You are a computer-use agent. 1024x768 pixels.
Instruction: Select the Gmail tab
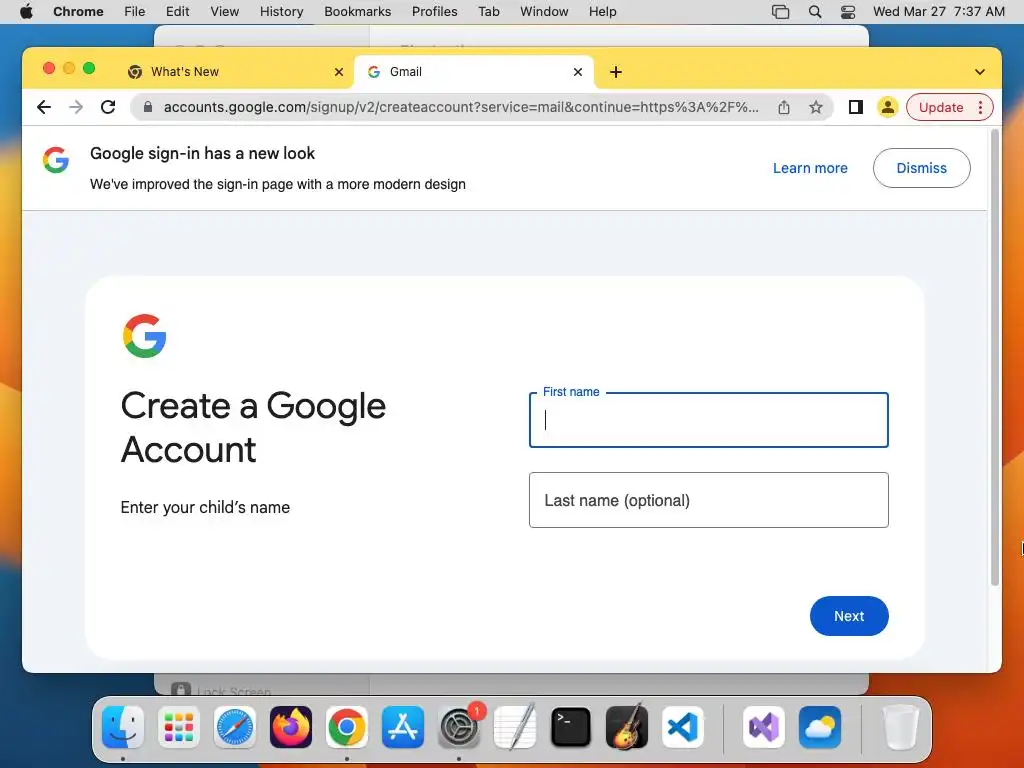[474, 72]
